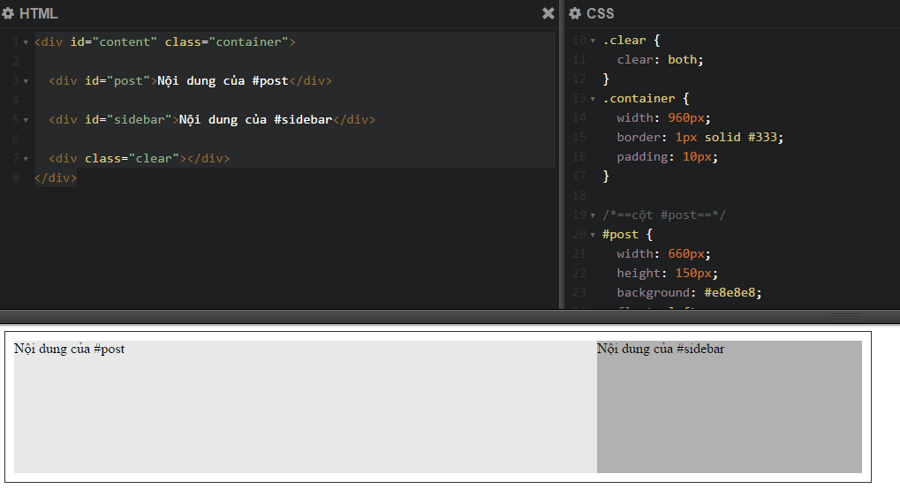The height and width of the screenshot is (504, 900).
Task: Collapse comment fold arrow on CSS line 19
Action: 593,216
